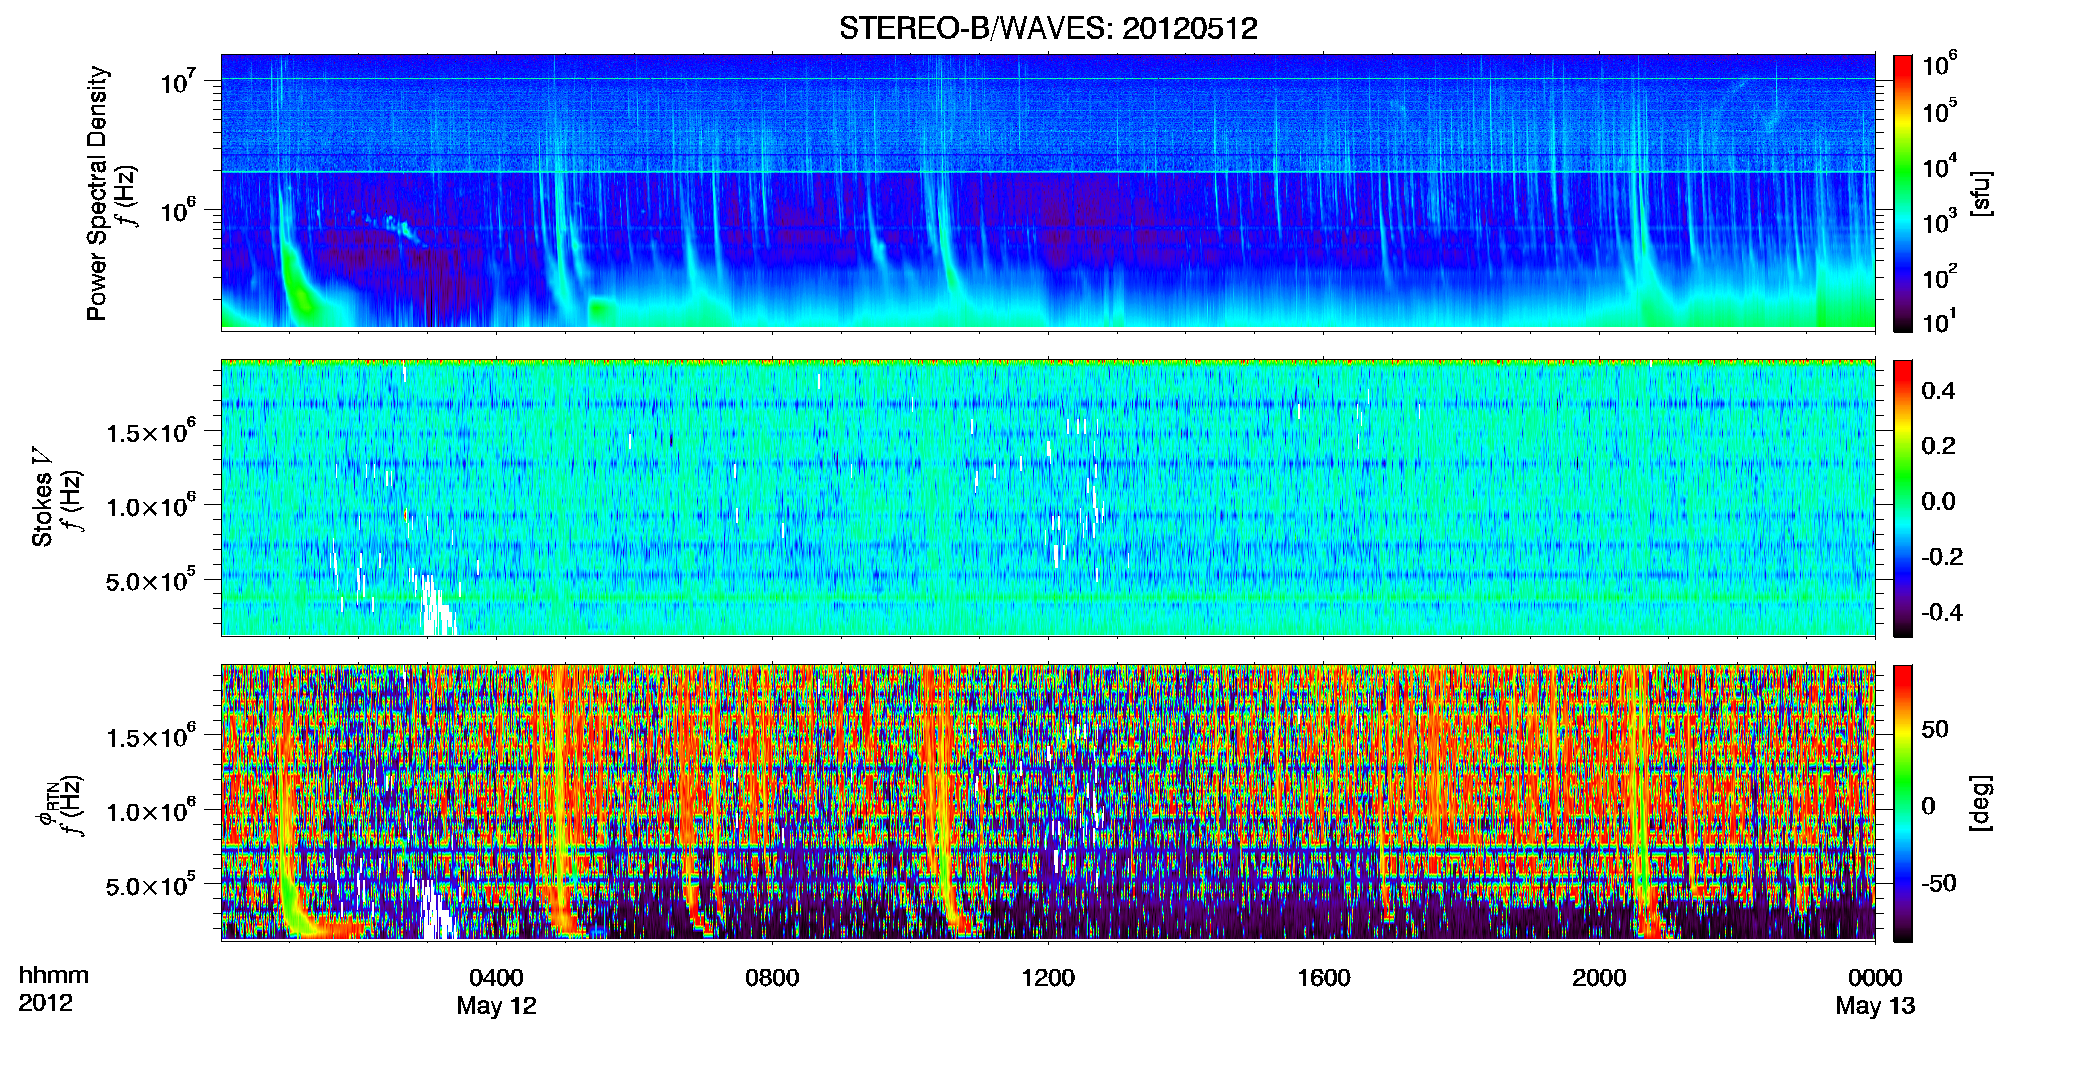
Task: Click the 0400 time tick label
Action: pos(496,978)
